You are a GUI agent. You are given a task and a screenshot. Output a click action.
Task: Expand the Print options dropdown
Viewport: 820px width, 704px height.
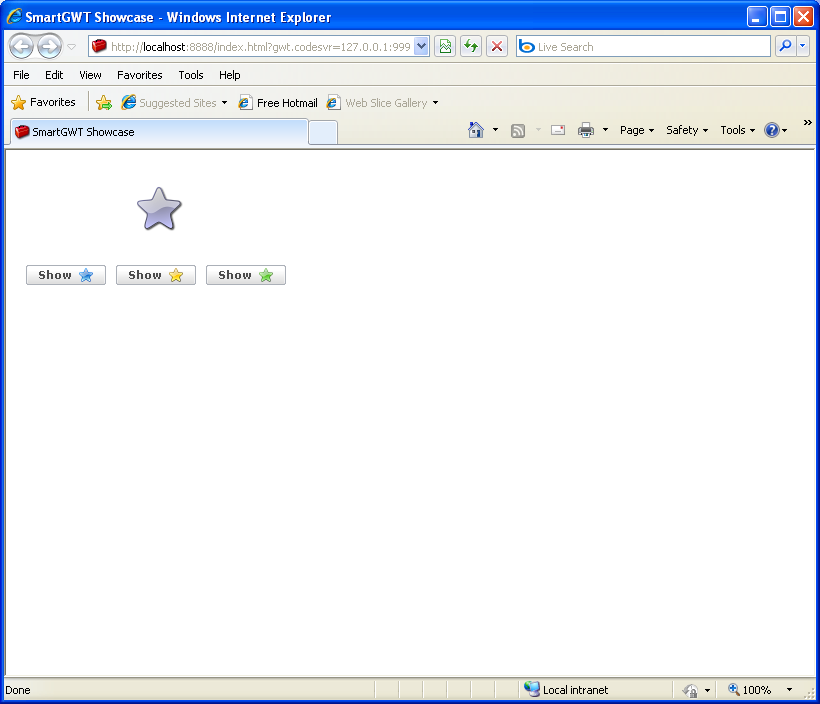click(605, 130)
